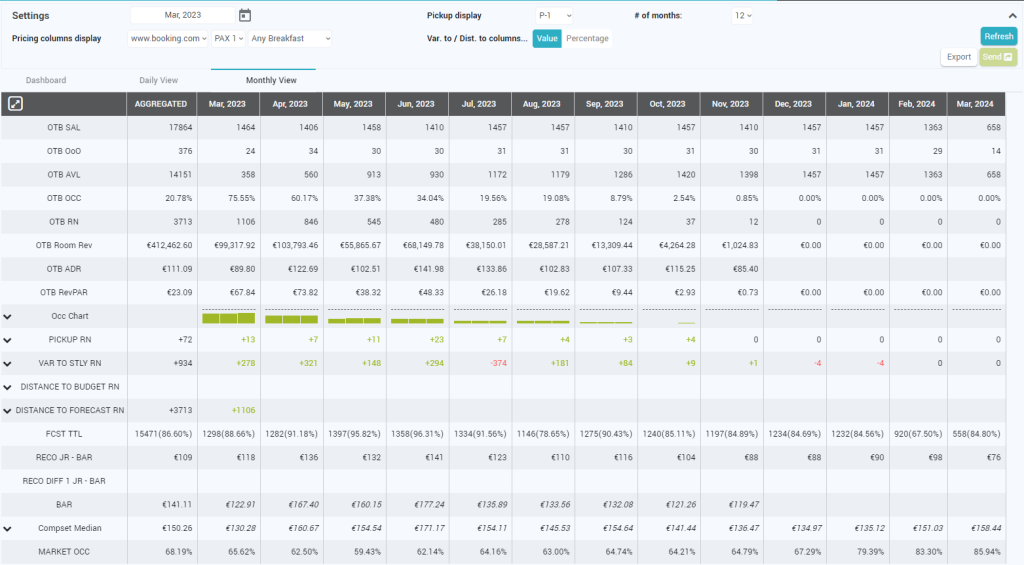Click the Mar 2023 occupancy chart bar
Screen dimensions: 1024x565
pyautogui.click(x=229, y=318)
